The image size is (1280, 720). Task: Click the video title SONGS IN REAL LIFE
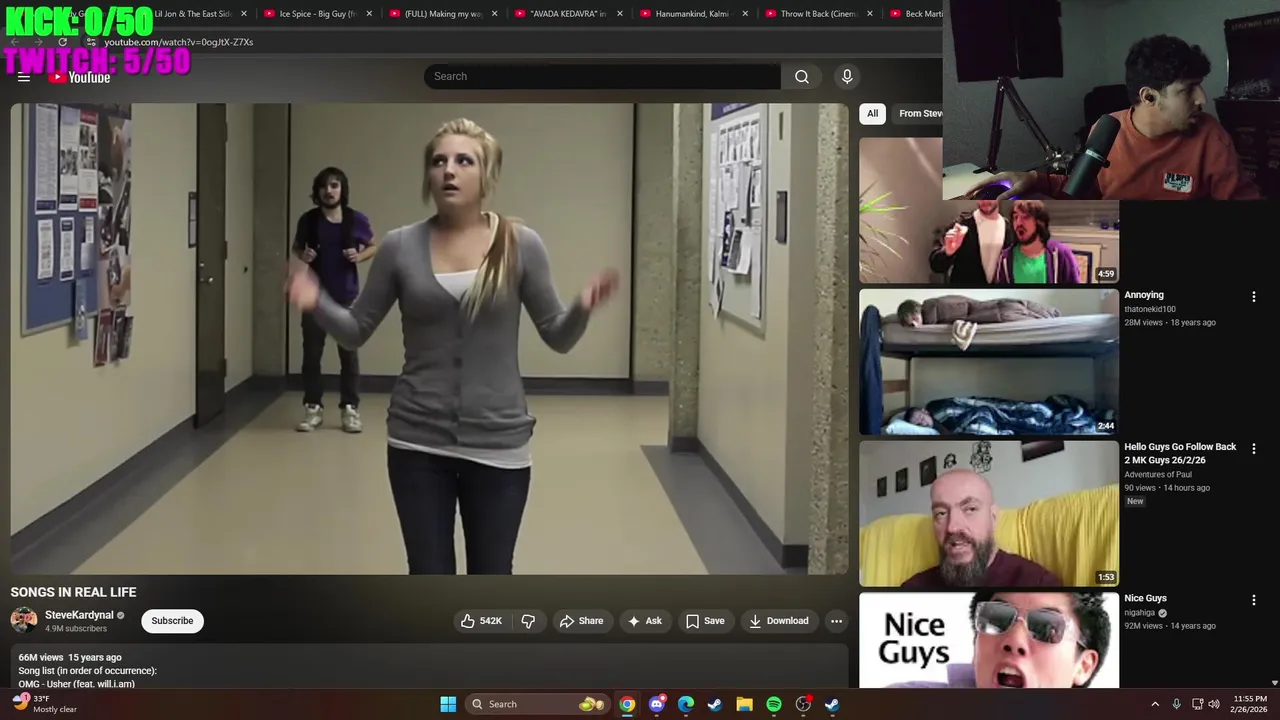point(73,592)
